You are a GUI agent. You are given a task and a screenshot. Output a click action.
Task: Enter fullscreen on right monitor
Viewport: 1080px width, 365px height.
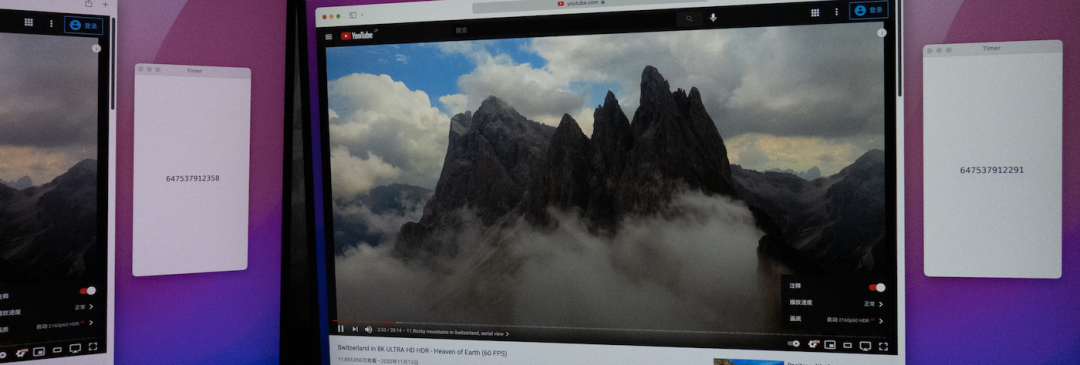tap(883, 346)
